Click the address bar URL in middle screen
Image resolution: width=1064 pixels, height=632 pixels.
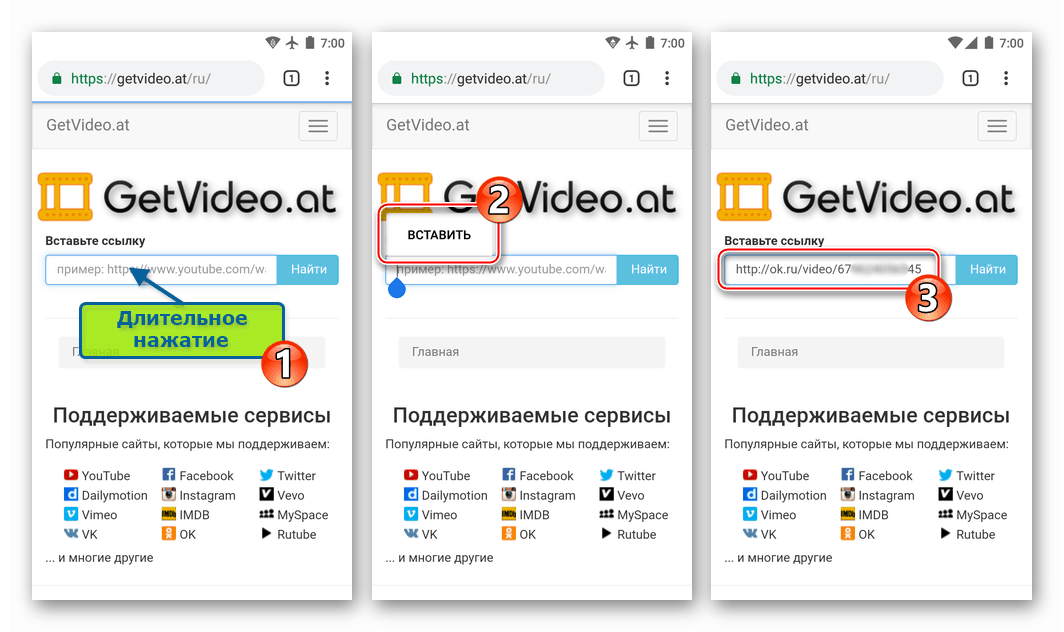(480, 79)
